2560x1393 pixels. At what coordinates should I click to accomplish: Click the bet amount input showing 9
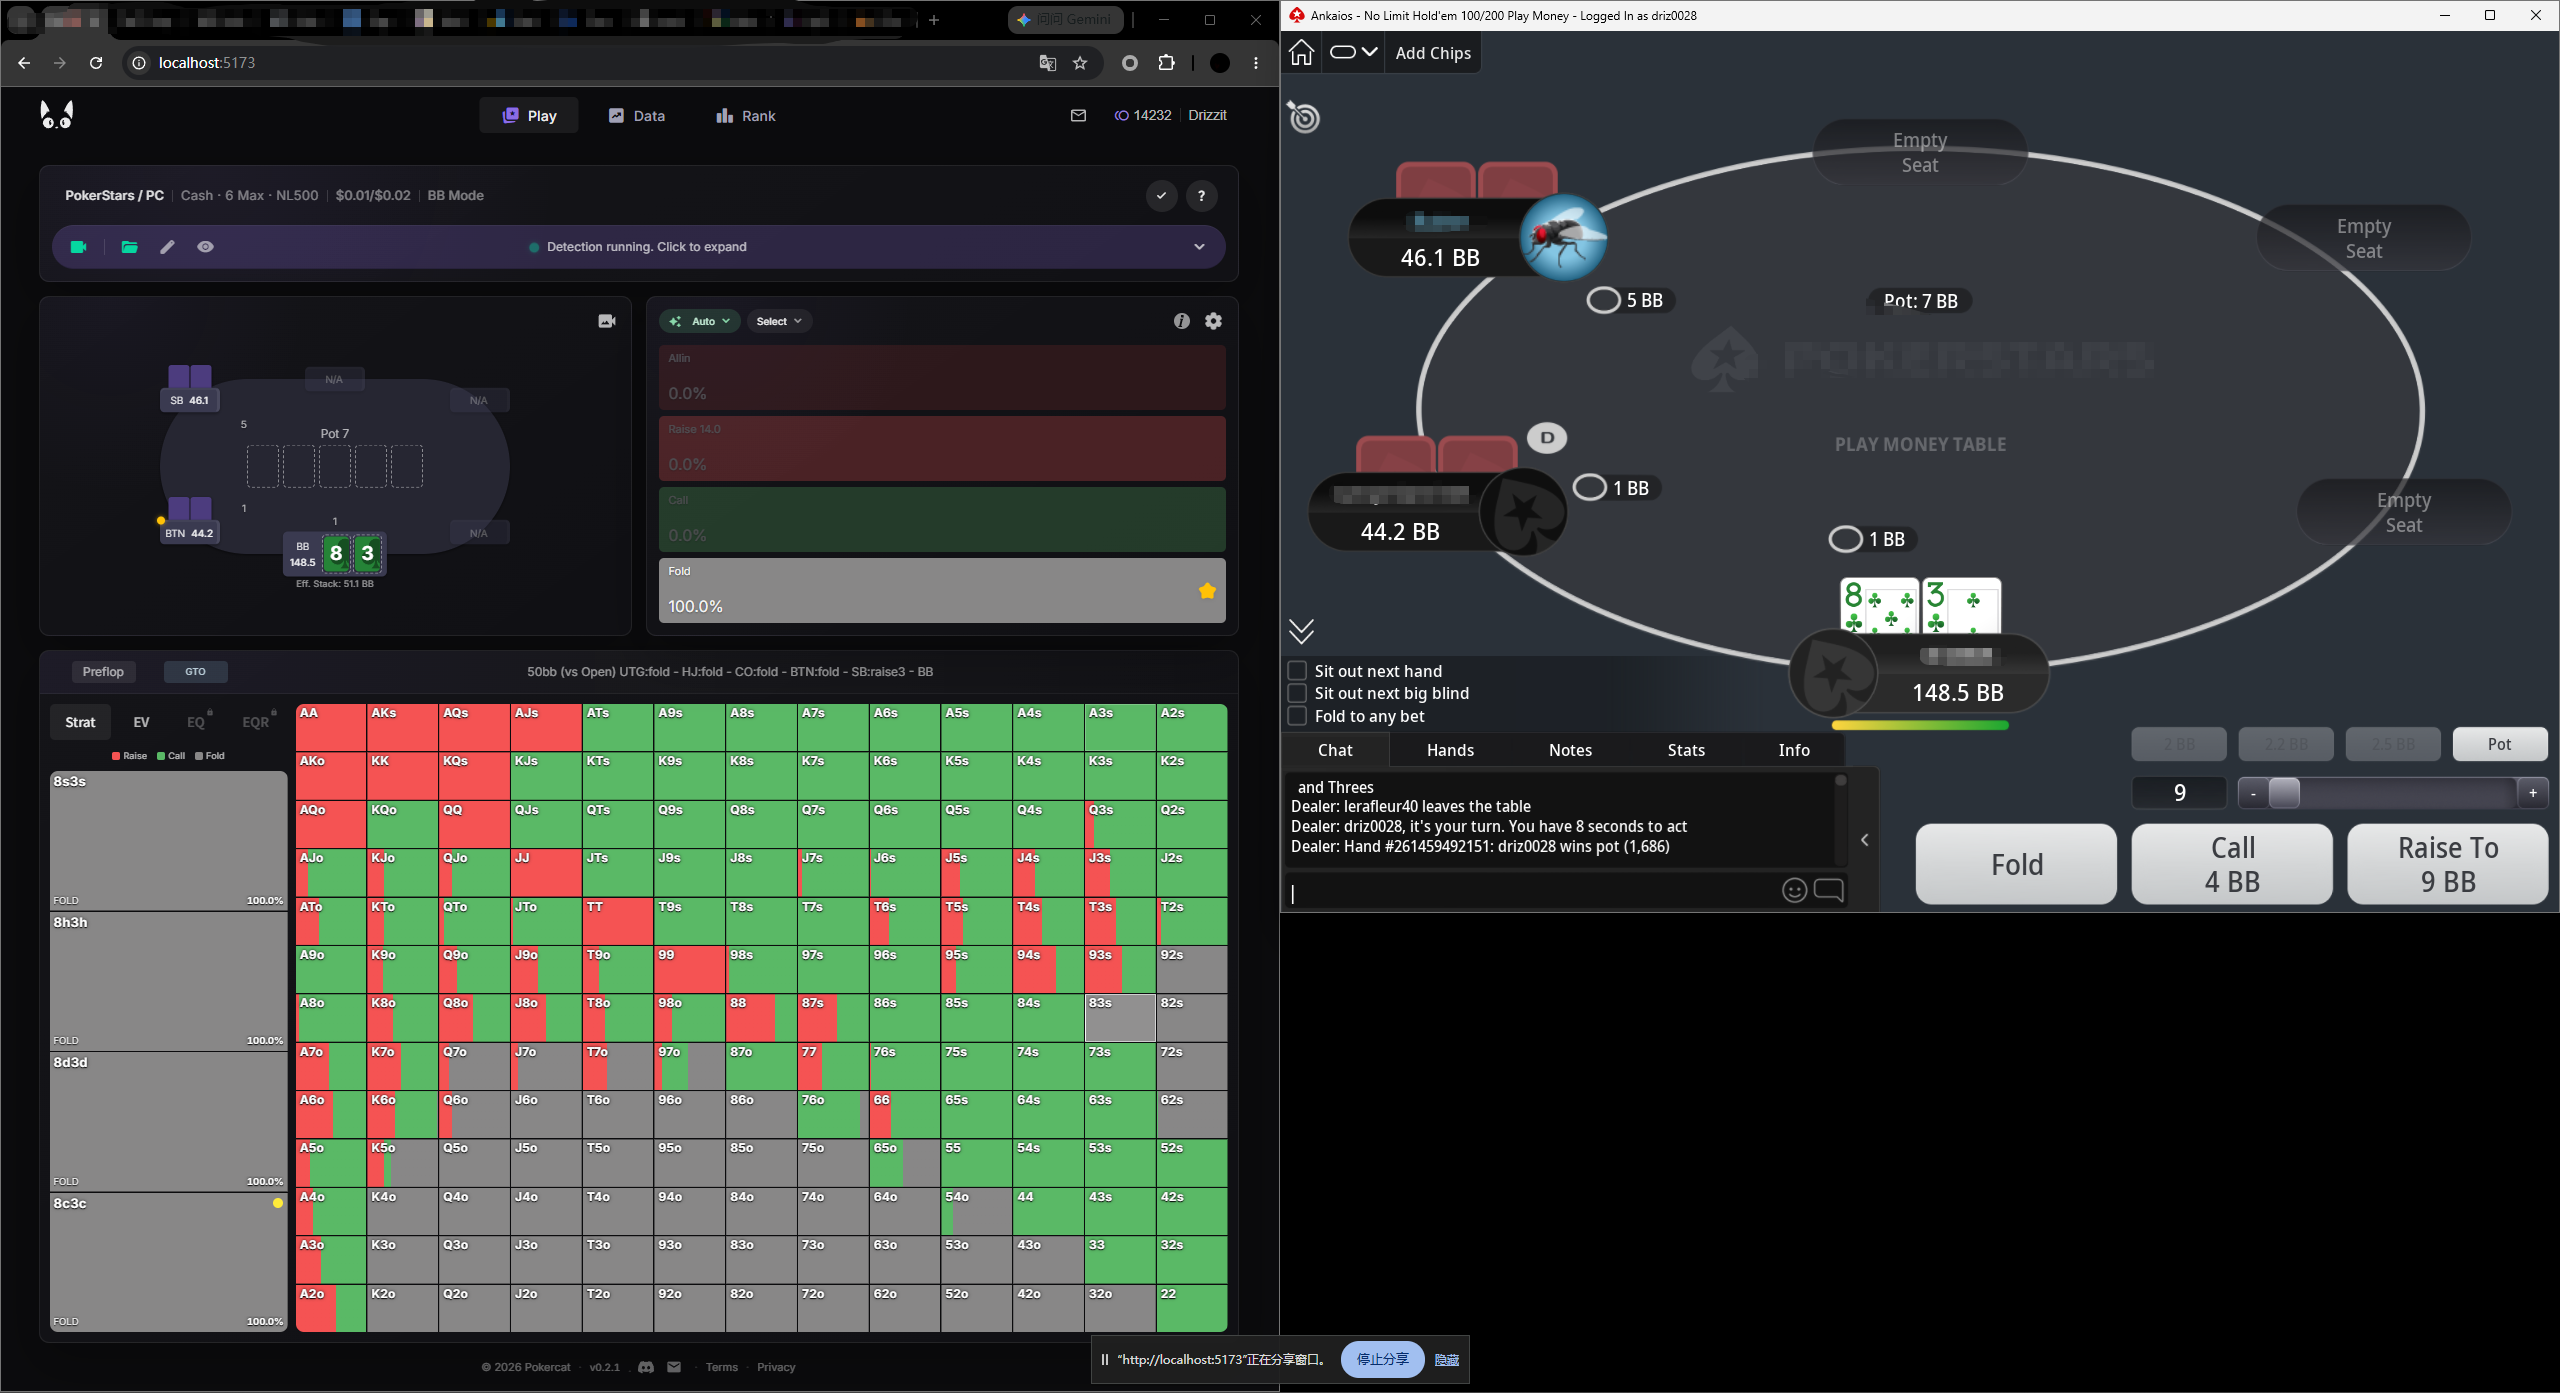2179,793
